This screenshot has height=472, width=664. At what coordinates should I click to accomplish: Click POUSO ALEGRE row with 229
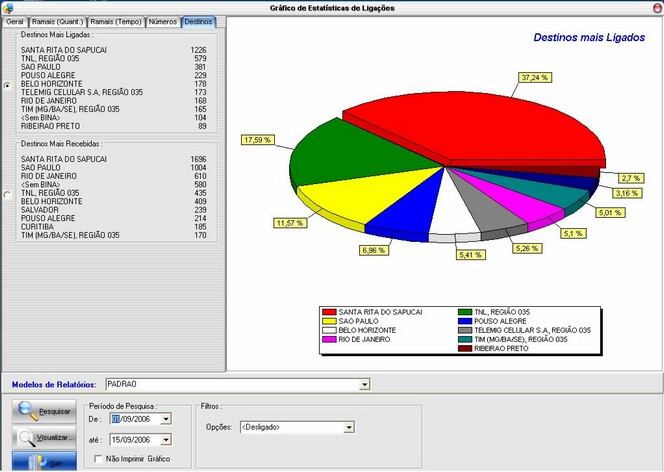click(x=113, y=75)
